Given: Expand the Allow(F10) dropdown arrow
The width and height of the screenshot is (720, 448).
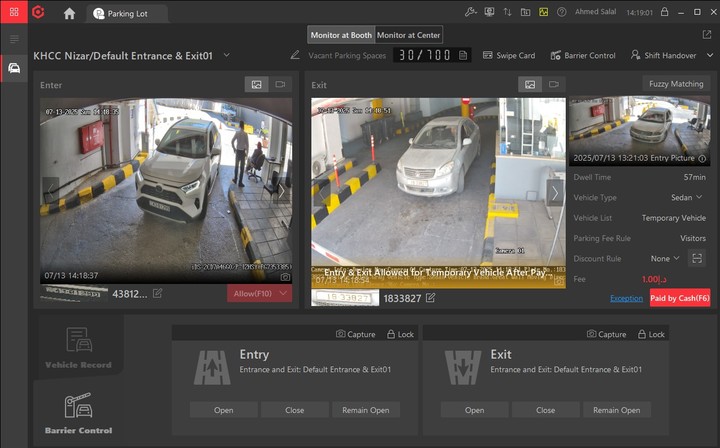Looking at the screenshot, I should click(x=284, y=294).
